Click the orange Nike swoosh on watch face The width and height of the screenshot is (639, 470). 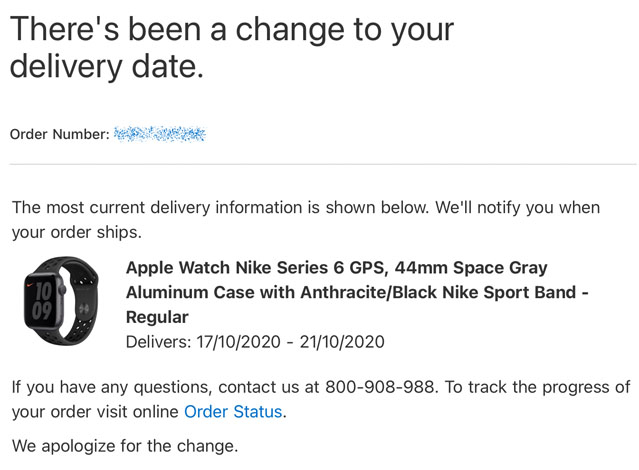31,284
